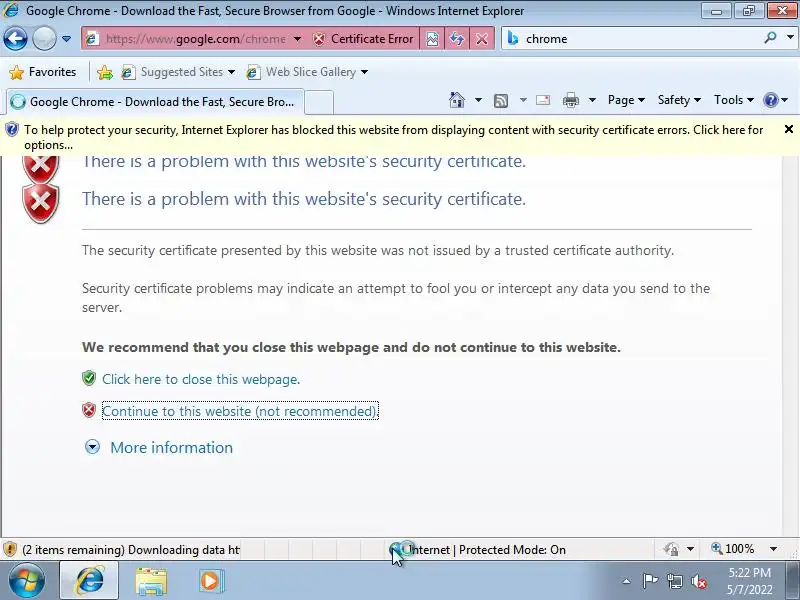Open the Safety menu
This screenshot has width=800, height=600.
coord(679,100)
